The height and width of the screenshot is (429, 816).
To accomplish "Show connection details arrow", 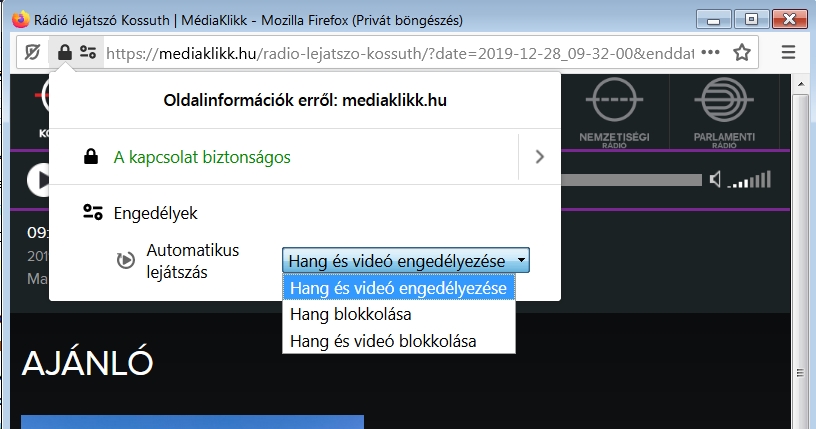I will [540, 157].
